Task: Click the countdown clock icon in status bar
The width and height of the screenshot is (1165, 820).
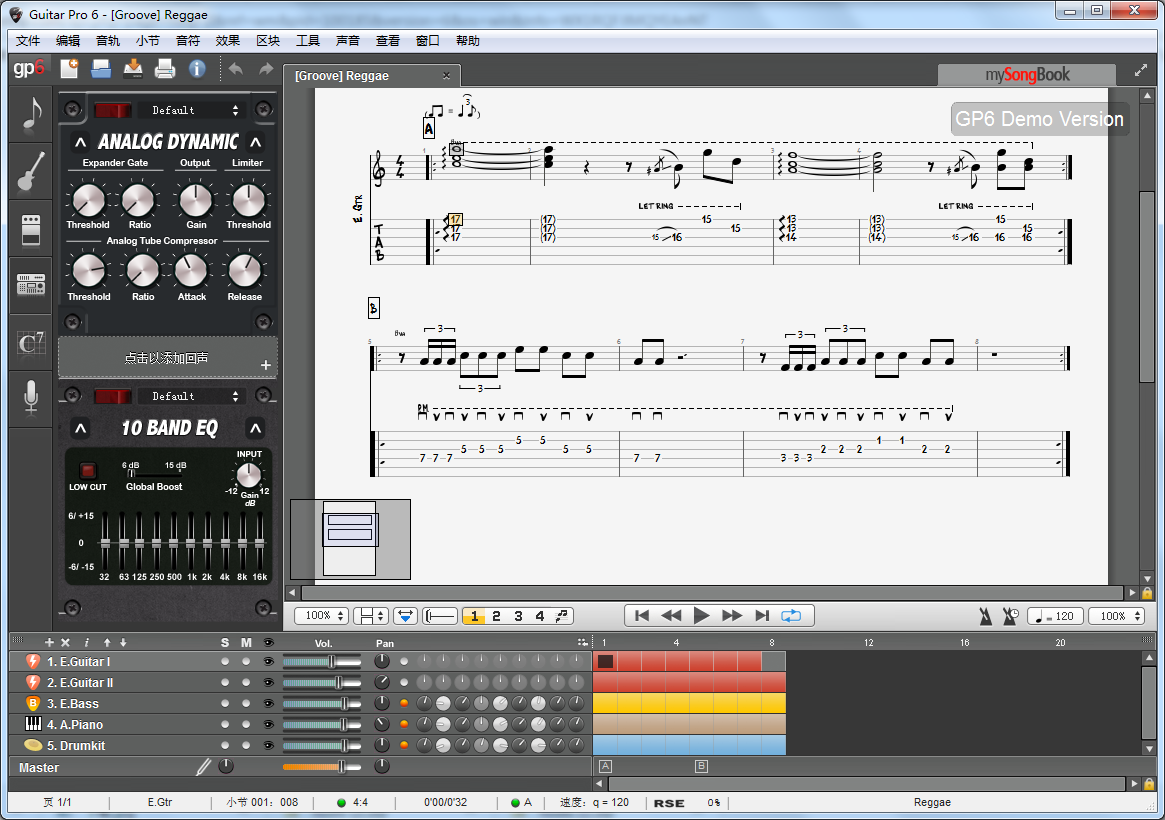Action: (x=1011, y=615)
